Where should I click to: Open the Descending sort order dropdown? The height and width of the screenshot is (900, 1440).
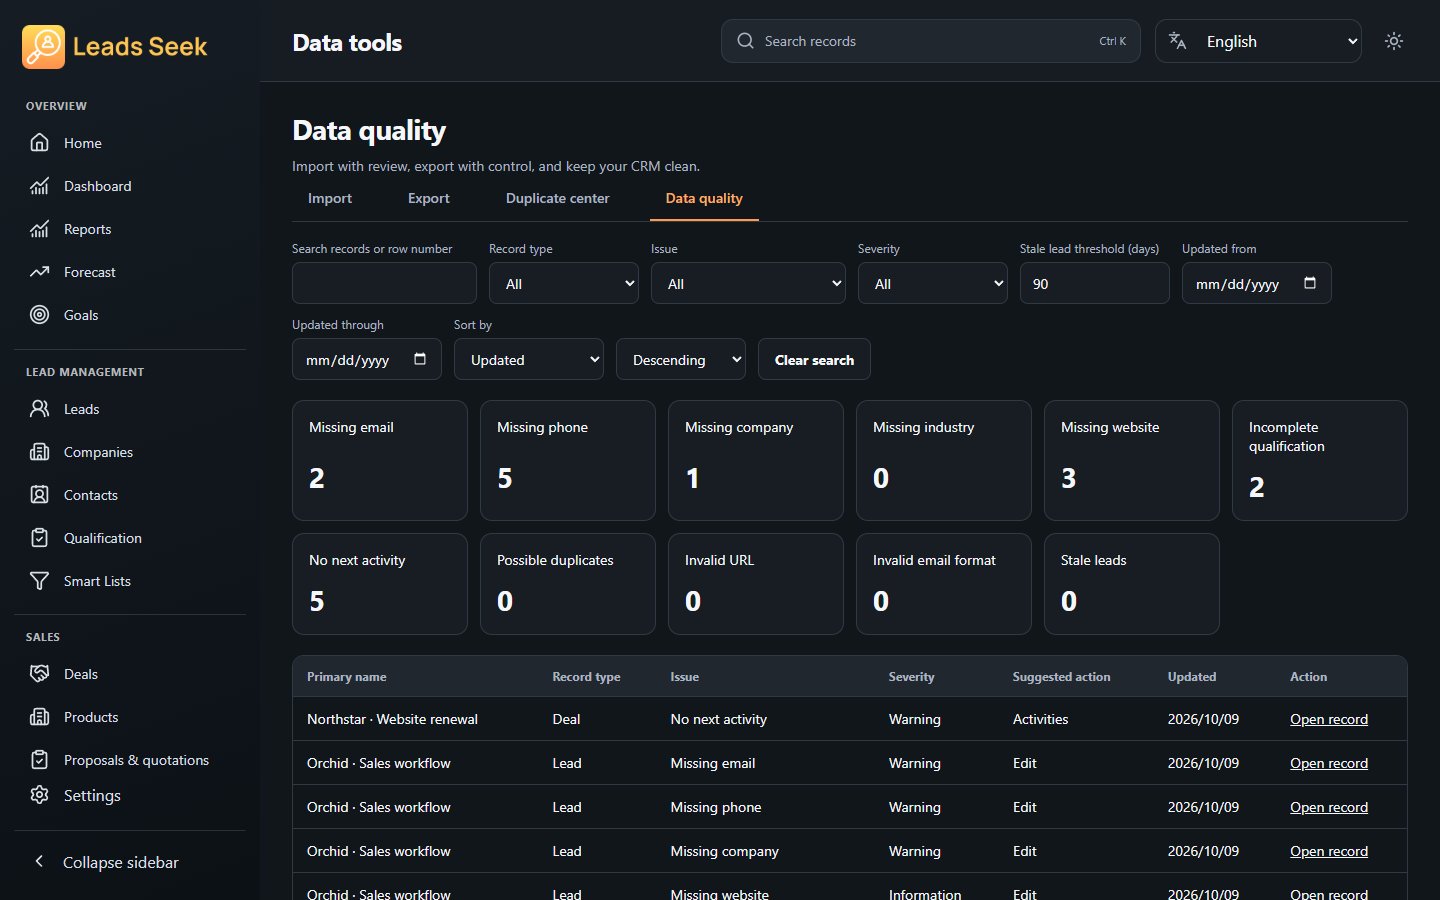point(681,359)
